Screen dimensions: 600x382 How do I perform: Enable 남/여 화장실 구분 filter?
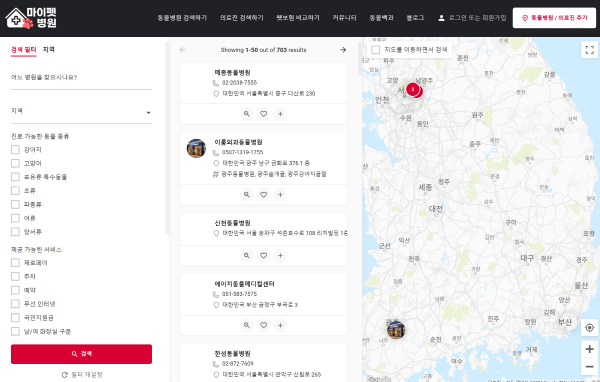15,331
